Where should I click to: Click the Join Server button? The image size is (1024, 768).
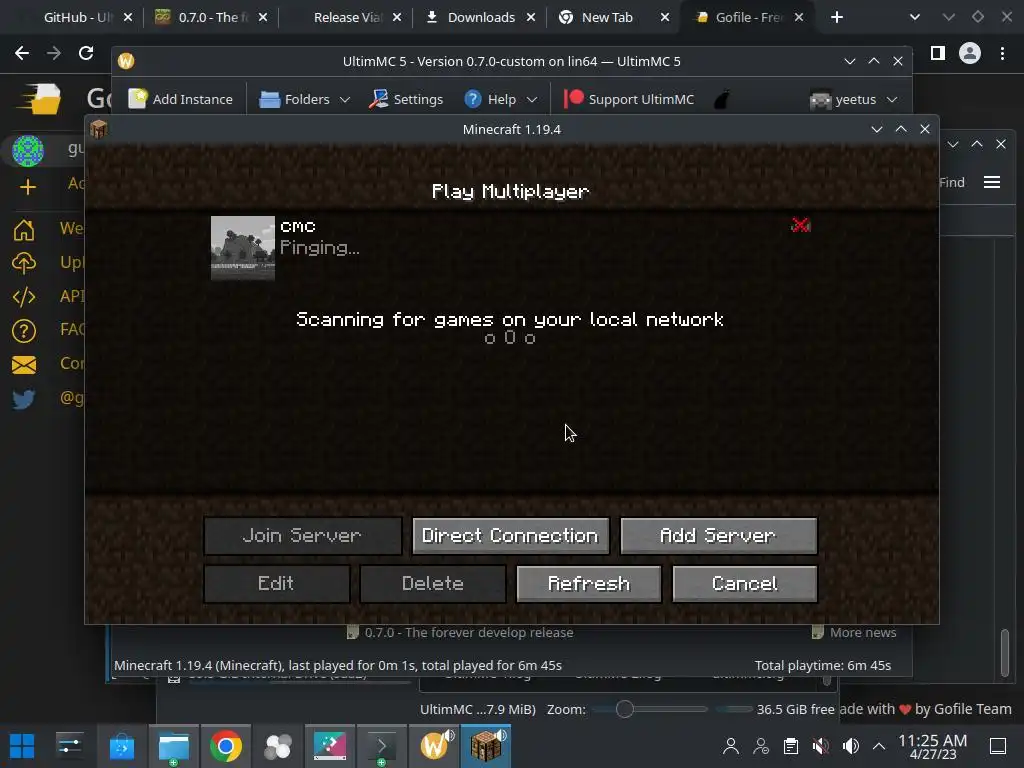click(x=302, y=536)
